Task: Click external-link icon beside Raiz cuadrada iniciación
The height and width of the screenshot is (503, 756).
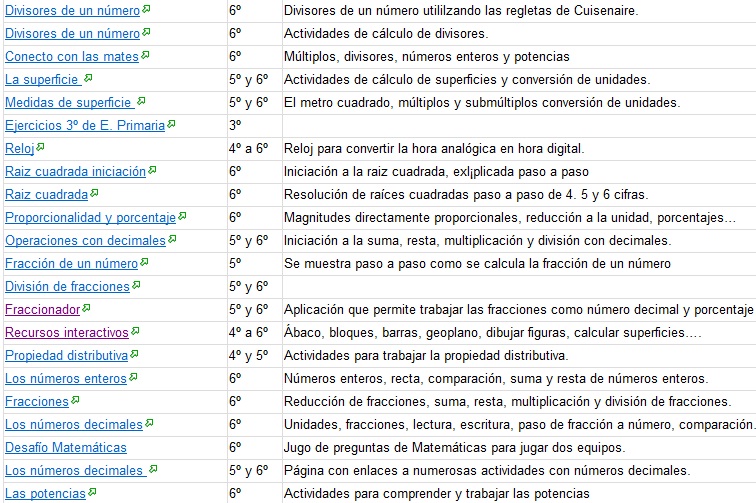Action: 152,170
